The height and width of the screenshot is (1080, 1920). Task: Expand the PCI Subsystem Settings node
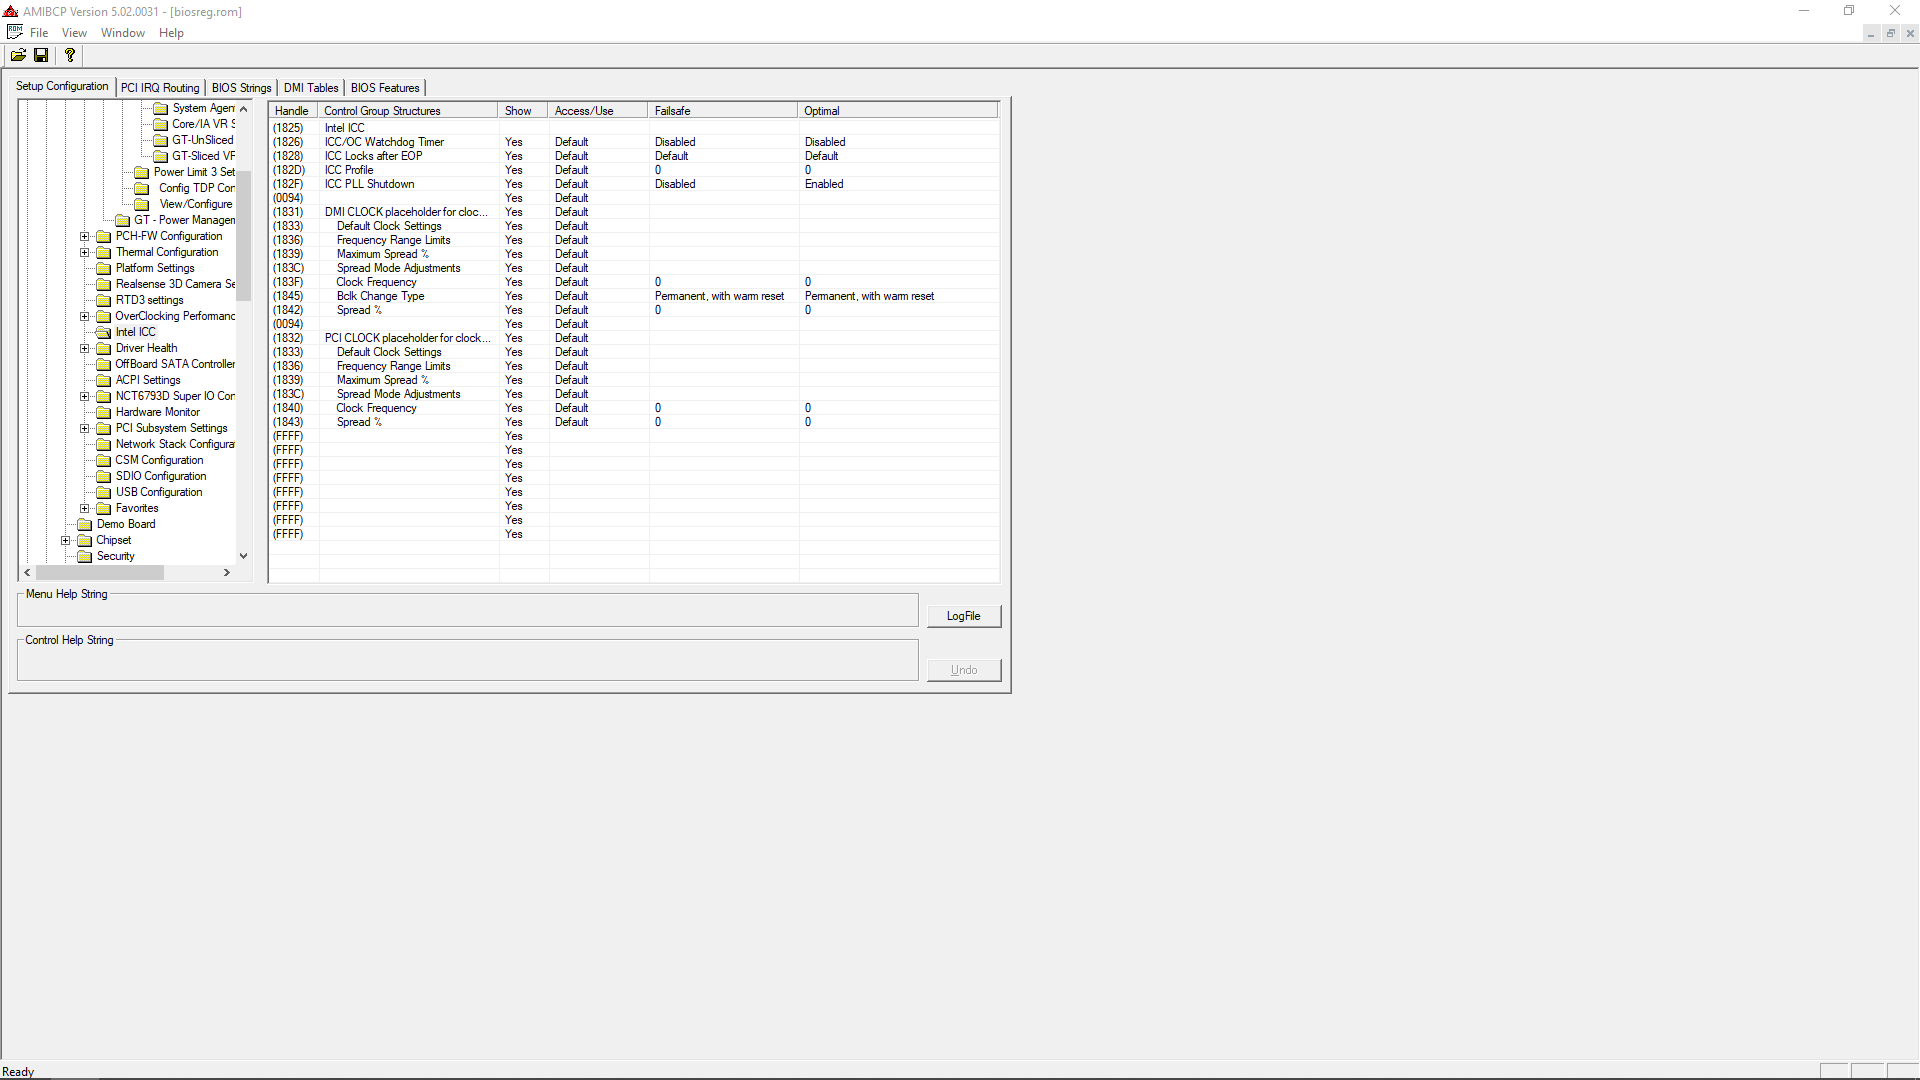[x=85, y=428]
